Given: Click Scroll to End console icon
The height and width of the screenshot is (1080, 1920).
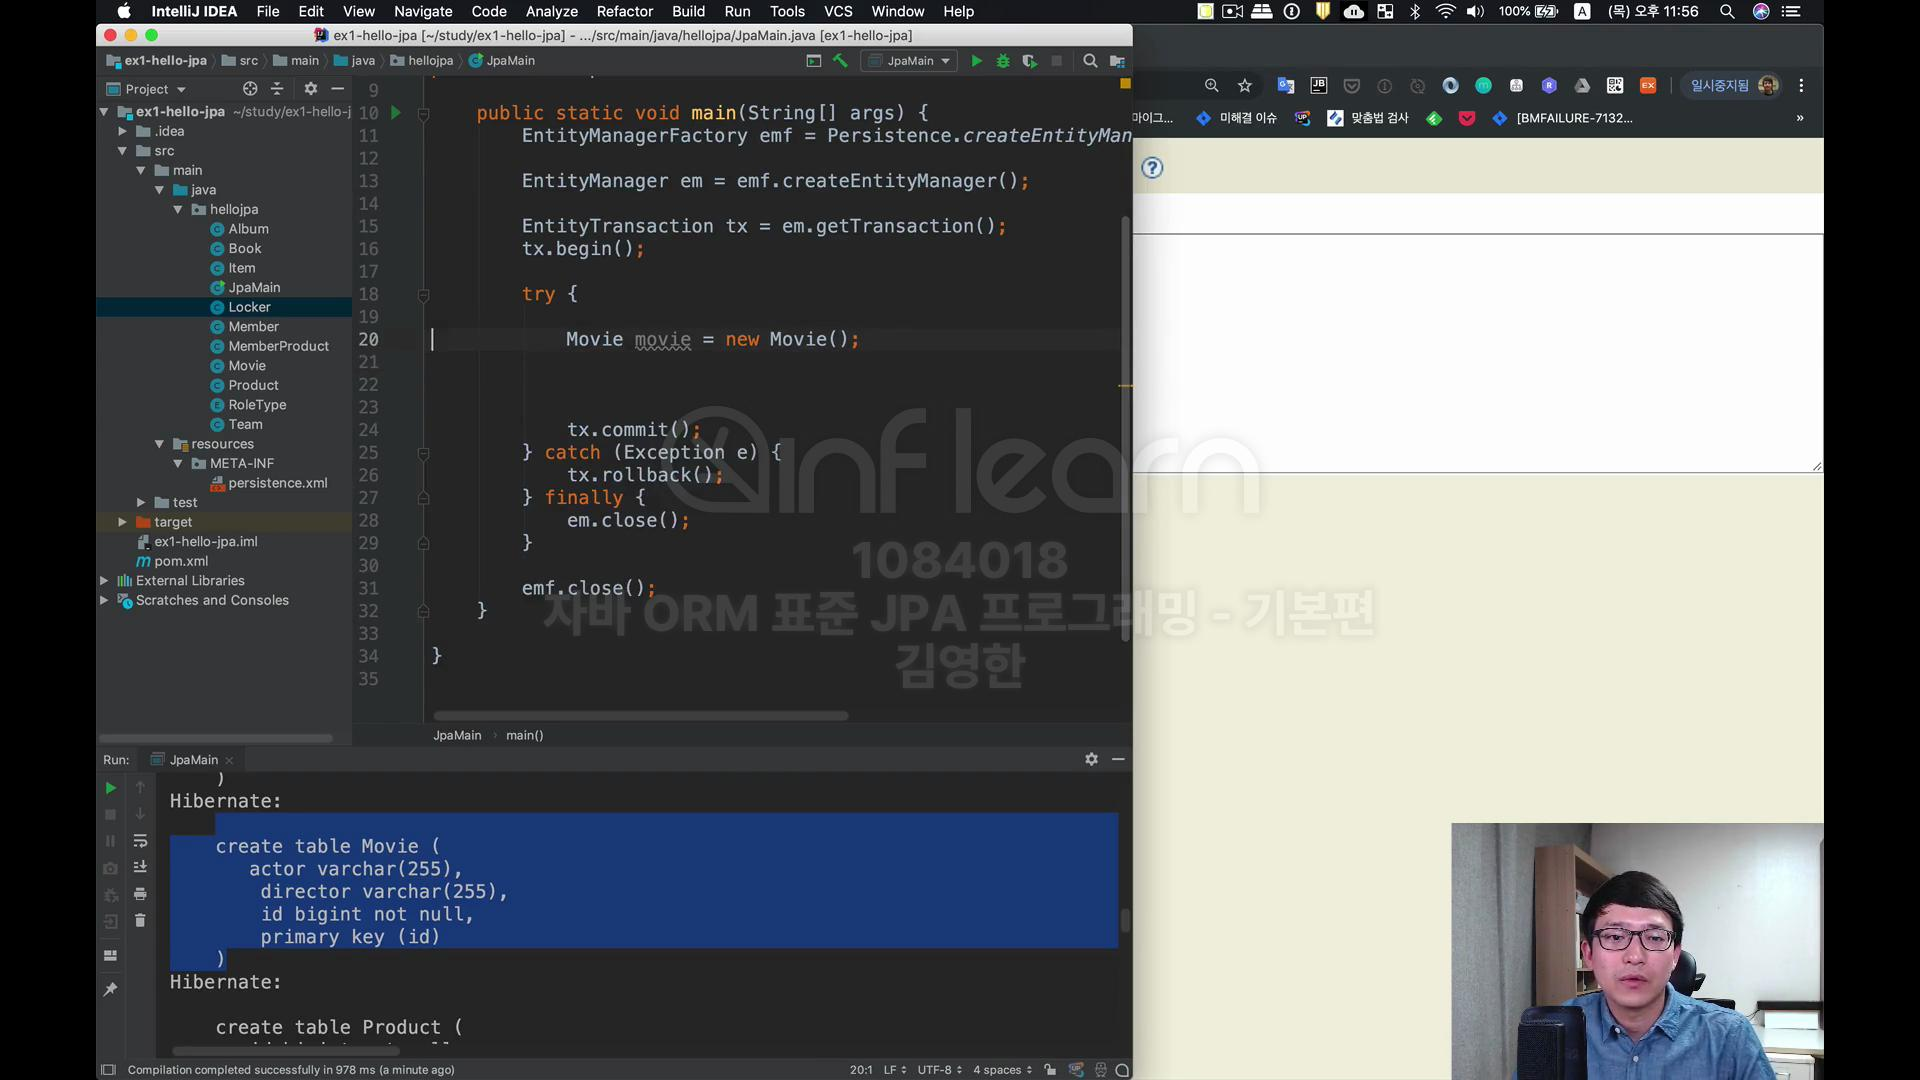Looking at the screenshot, I should click(x=140, y=867).
